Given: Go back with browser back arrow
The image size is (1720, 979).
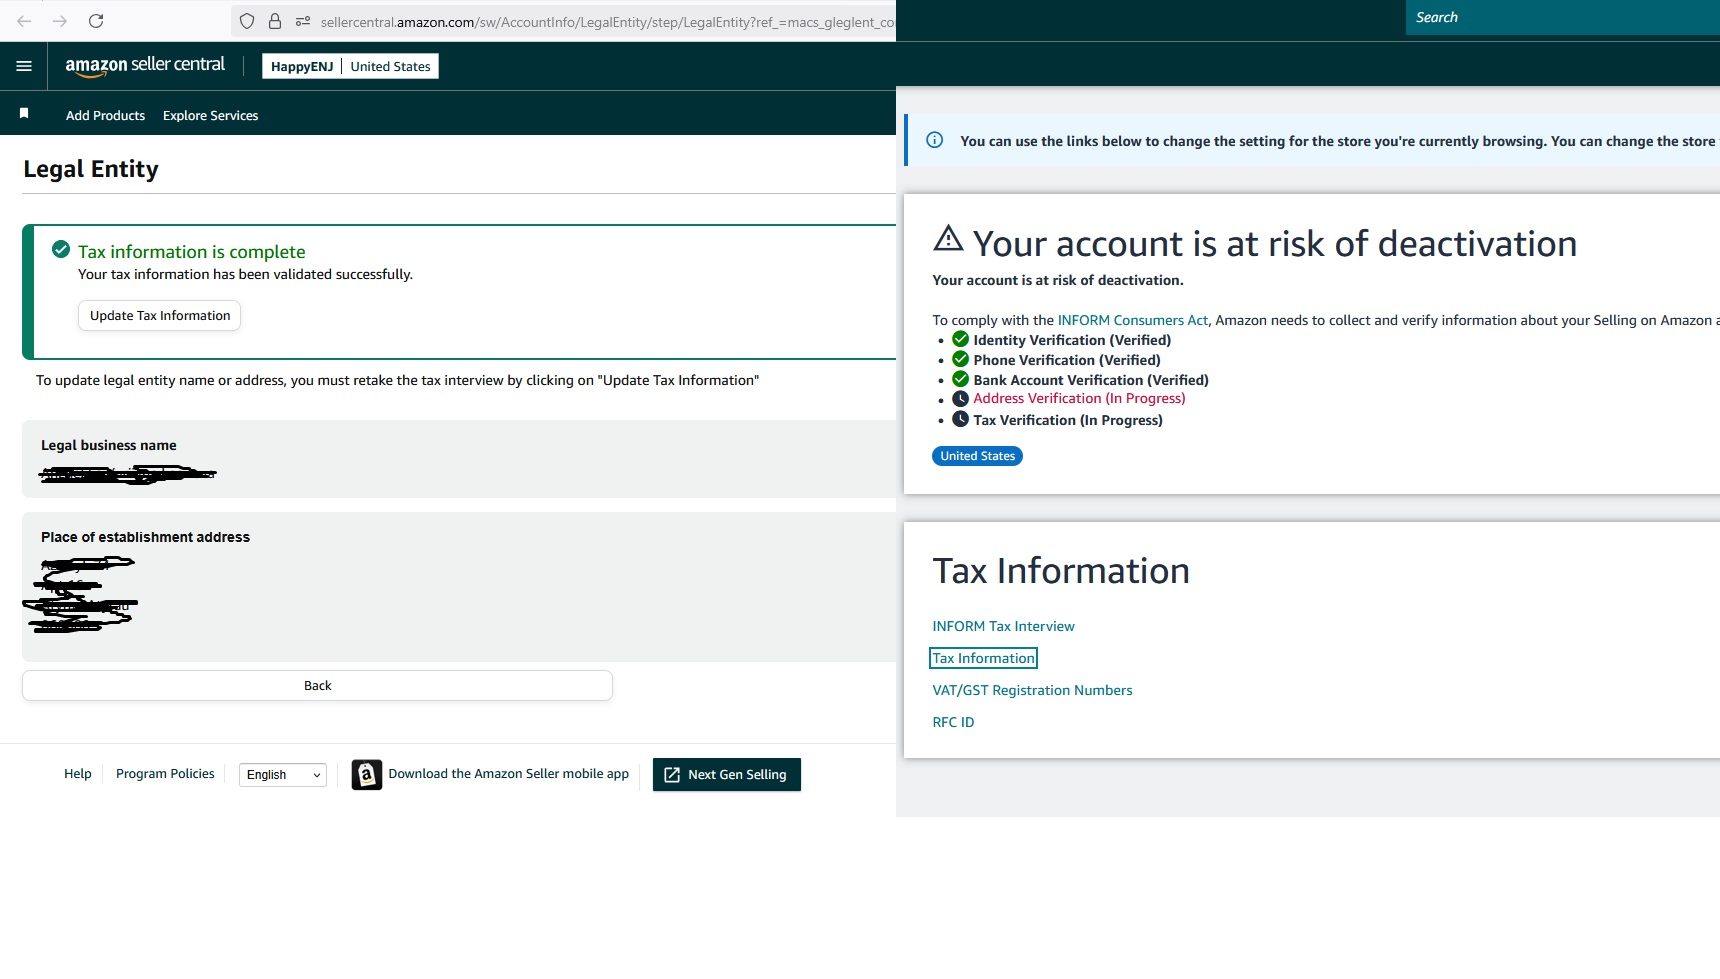Looking at the screenshot, I should coord(24,21).
